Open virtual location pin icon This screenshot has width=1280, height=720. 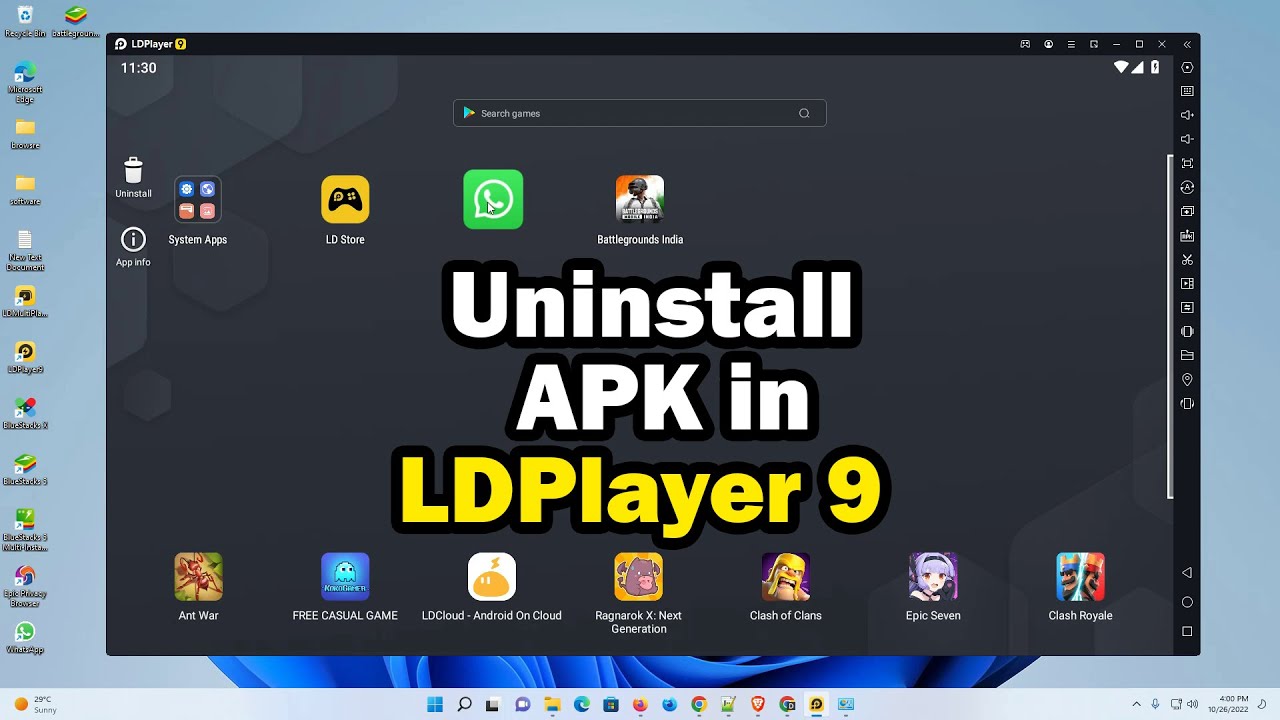pos(1187,380)
